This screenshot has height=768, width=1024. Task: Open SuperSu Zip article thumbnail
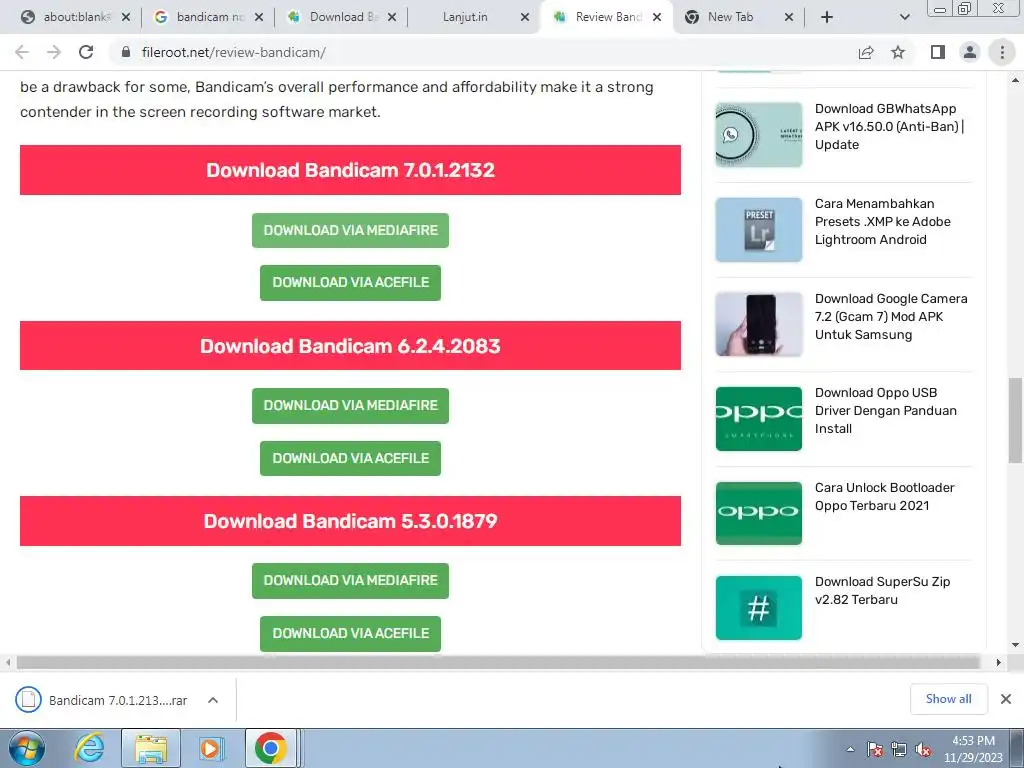[758, 608]
